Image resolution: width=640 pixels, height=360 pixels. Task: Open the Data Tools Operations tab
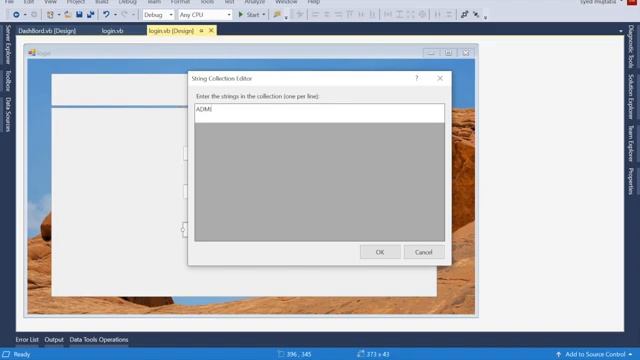[x=99, y=340]
